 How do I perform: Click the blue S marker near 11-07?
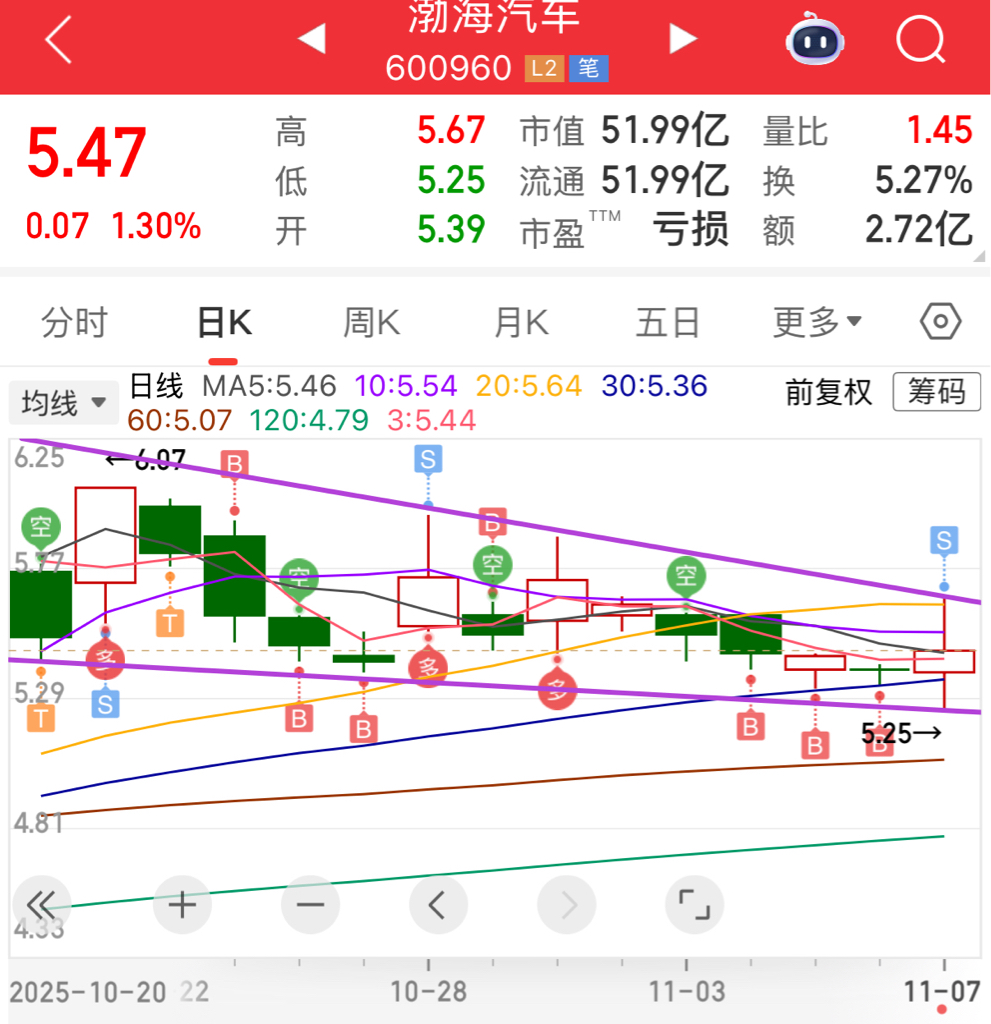pyautogui.click(x=944, y=541)
